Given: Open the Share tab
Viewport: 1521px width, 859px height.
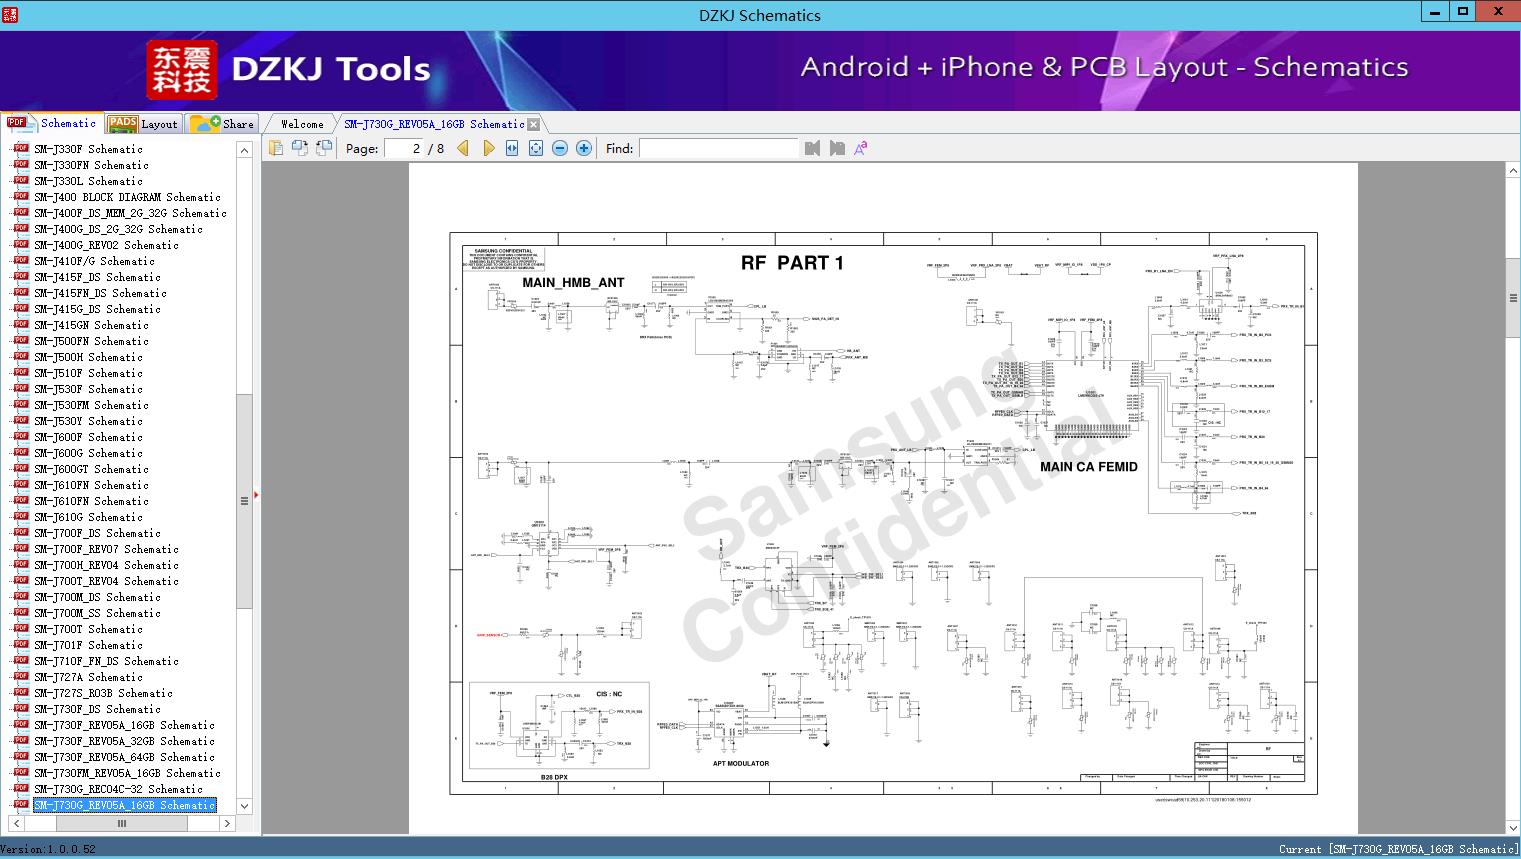Looking at the screenshot, I should tap(223, 124).
